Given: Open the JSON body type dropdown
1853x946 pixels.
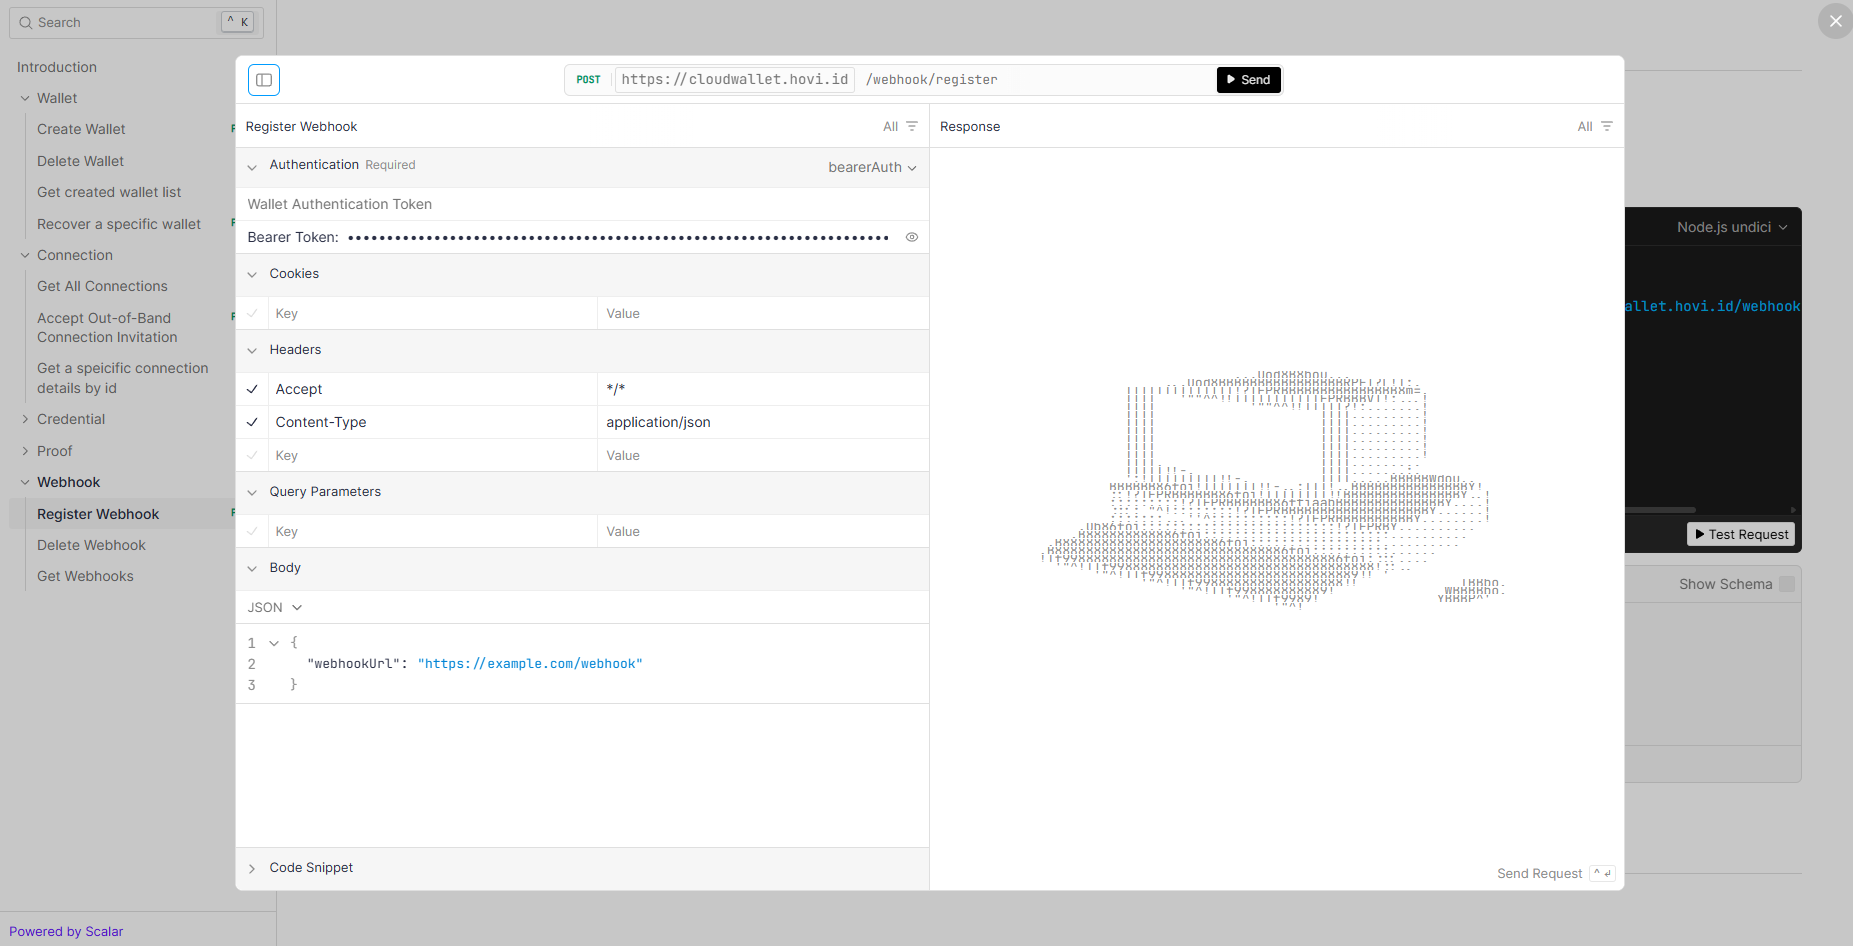Looking at the screenshot, I should click(x=275, y=608).
